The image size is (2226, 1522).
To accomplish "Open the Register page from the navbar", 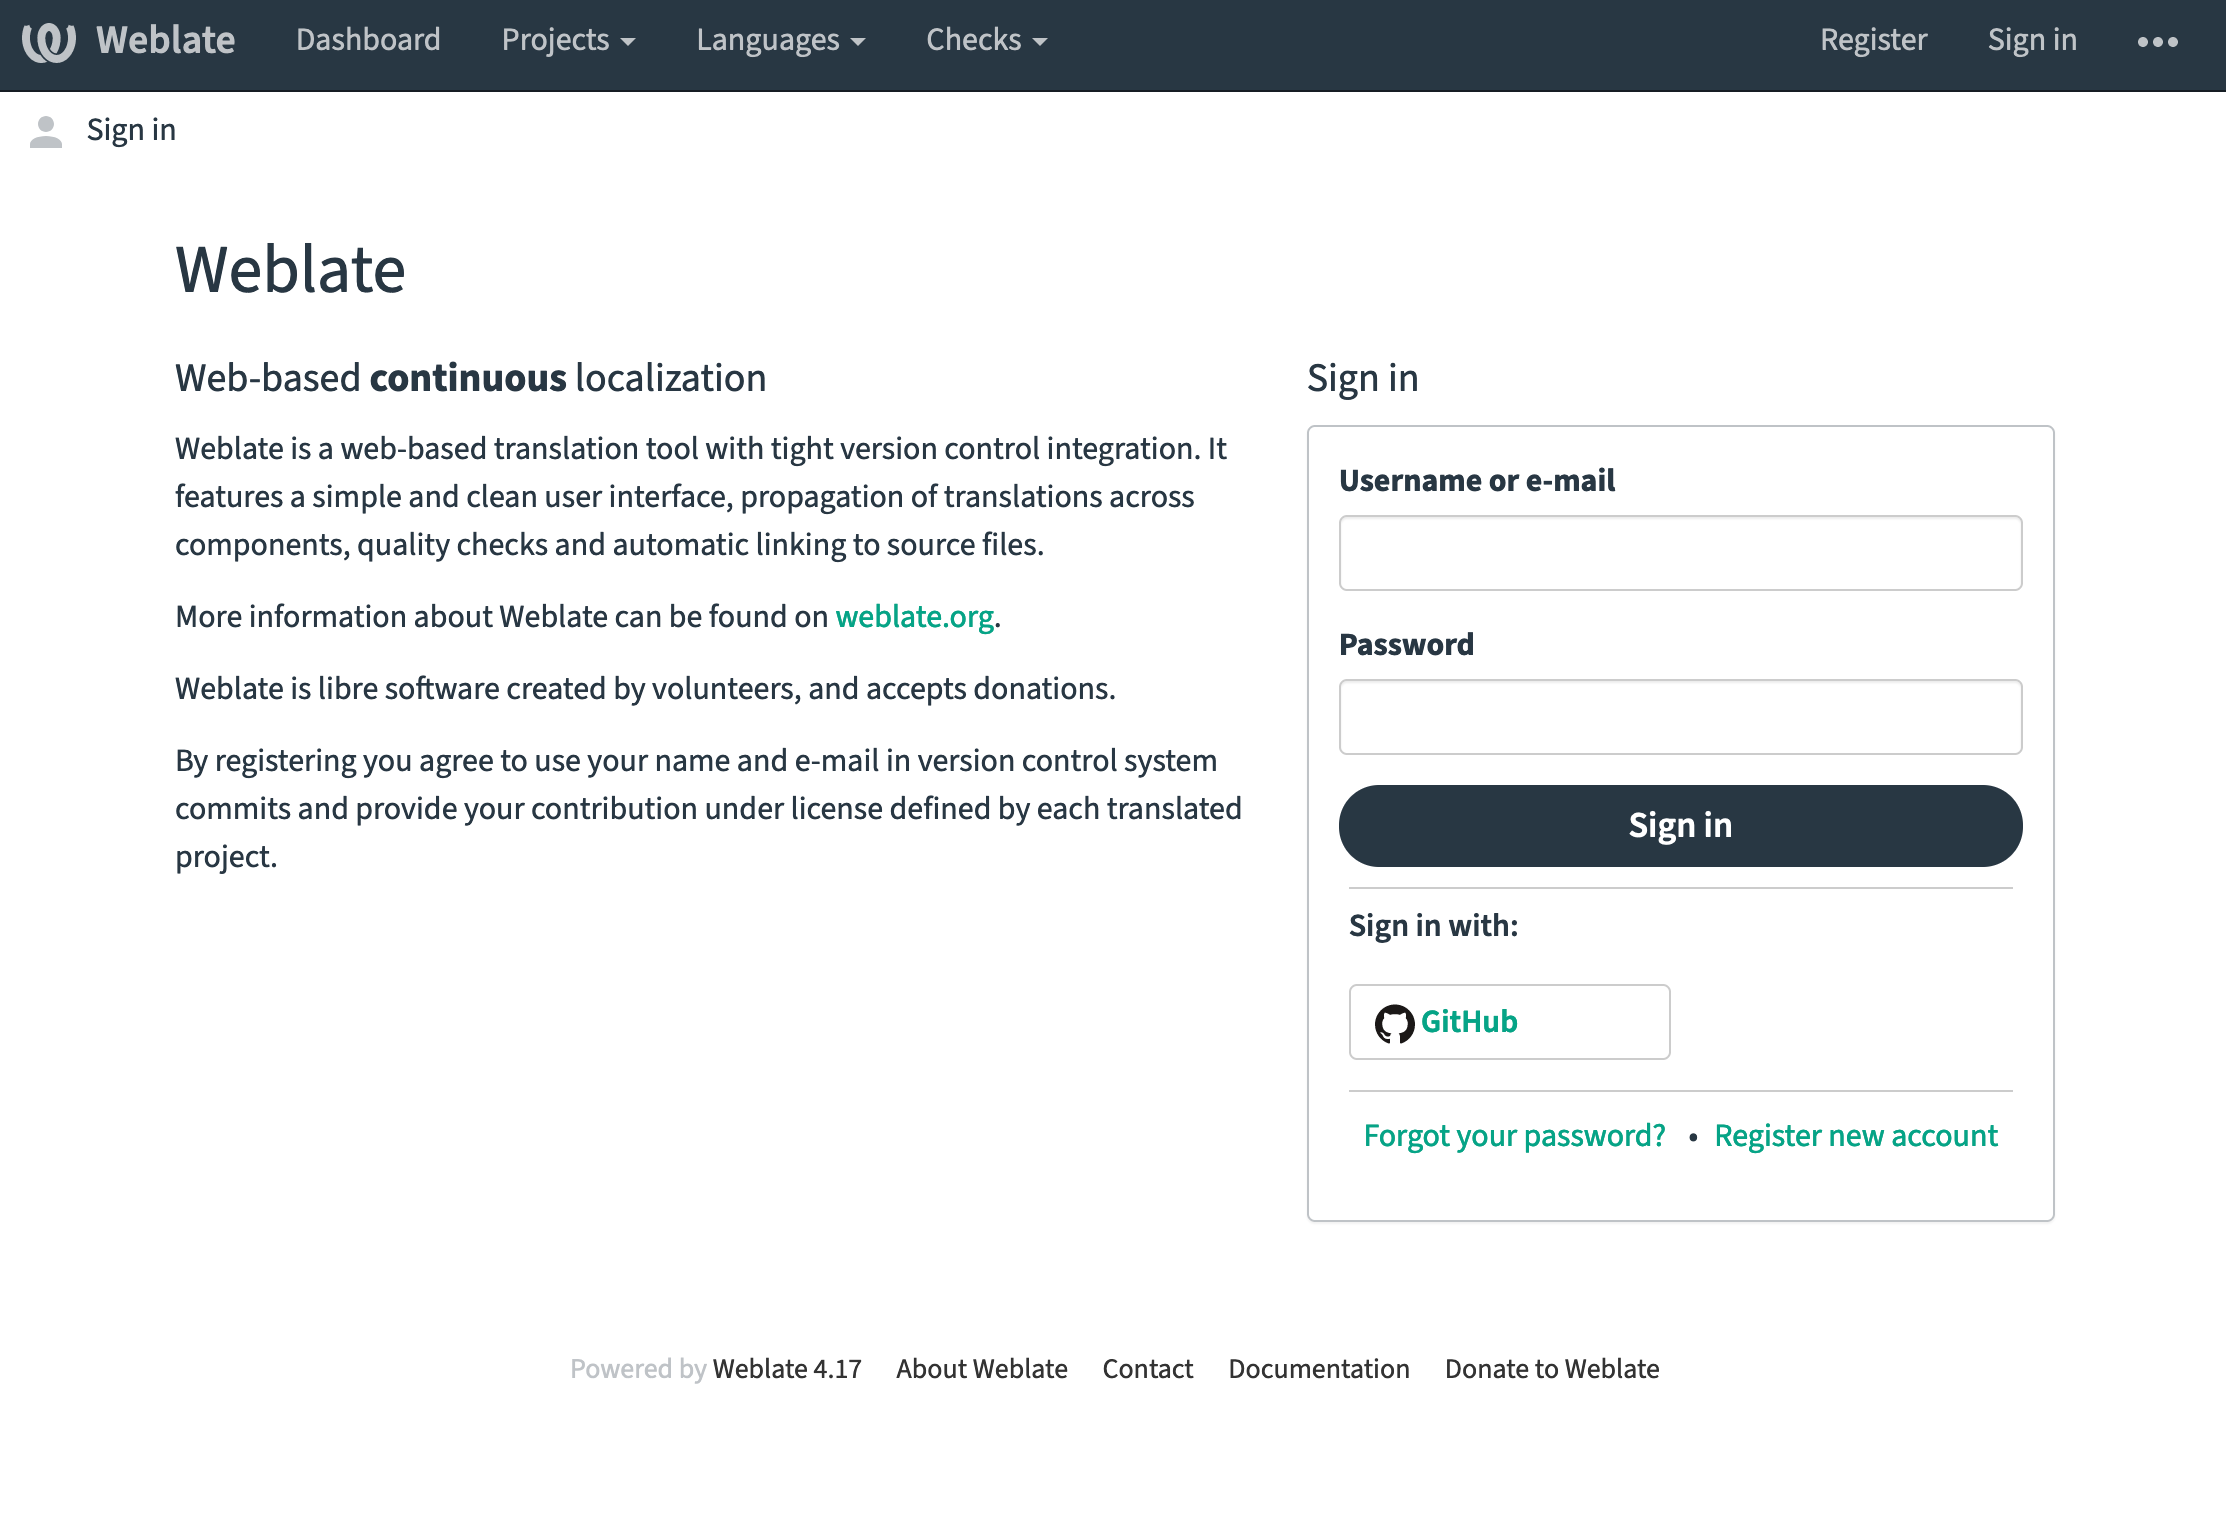I will point(1873,40).
